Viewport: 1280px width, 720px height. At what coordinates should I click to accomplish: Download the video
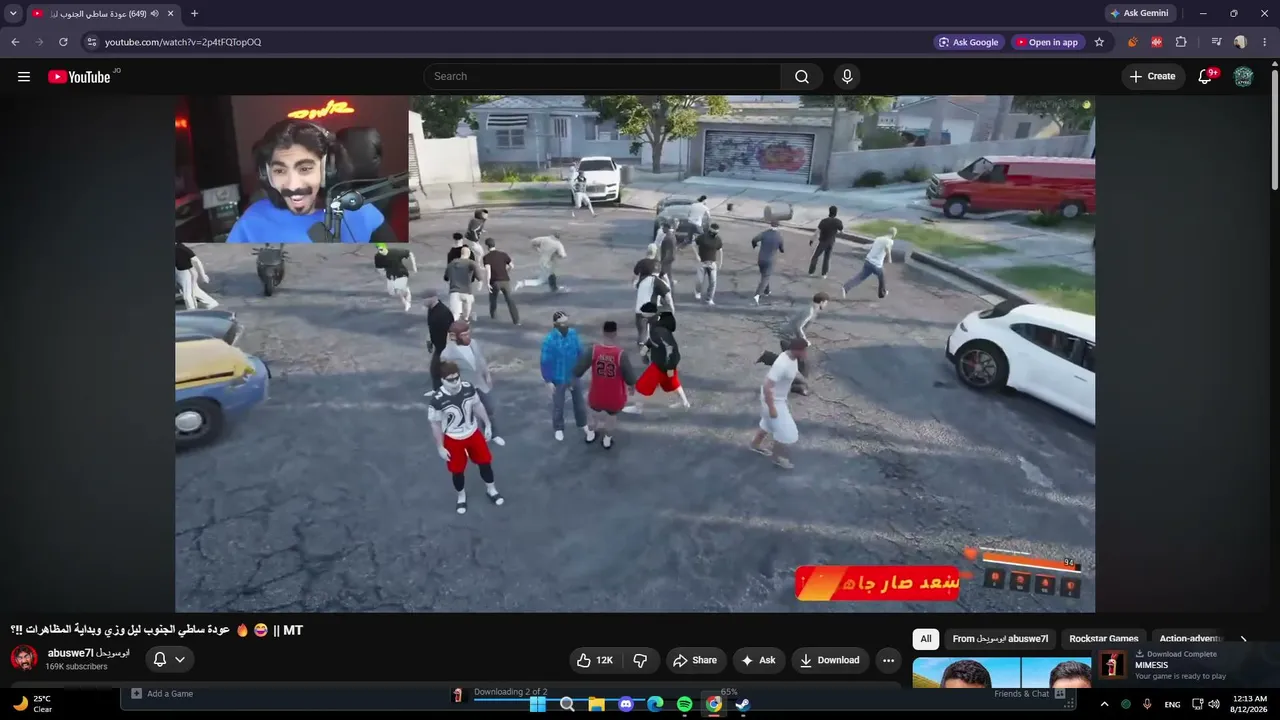click(830, 660)
